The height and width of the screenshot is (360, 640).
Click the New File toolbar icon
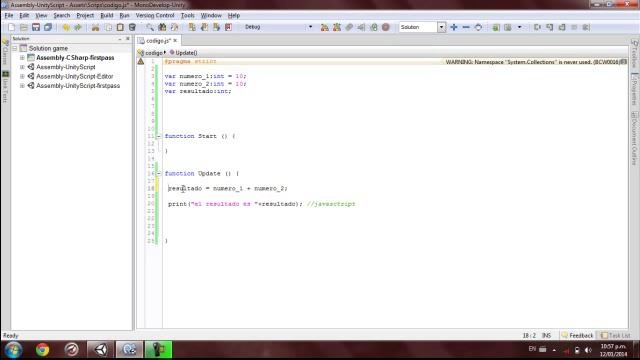(x=11, y=27)
